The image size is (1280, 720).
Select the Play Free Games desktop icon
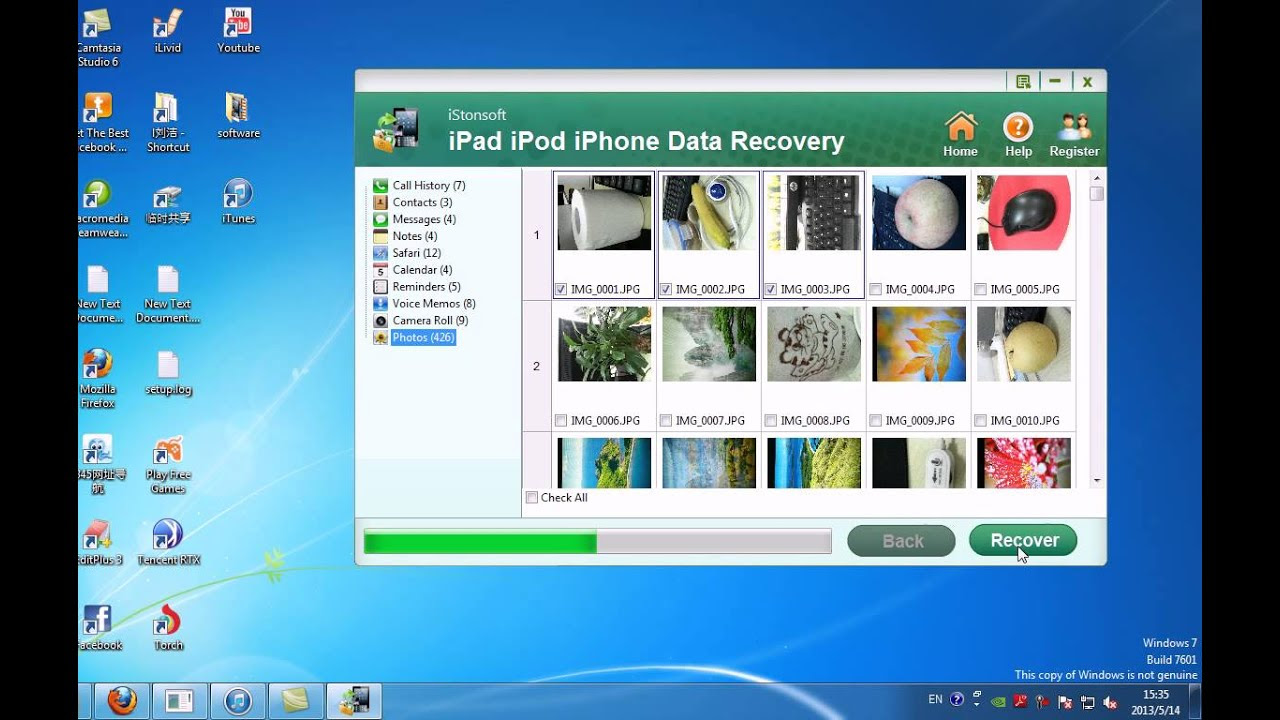[x=168, y=465]
